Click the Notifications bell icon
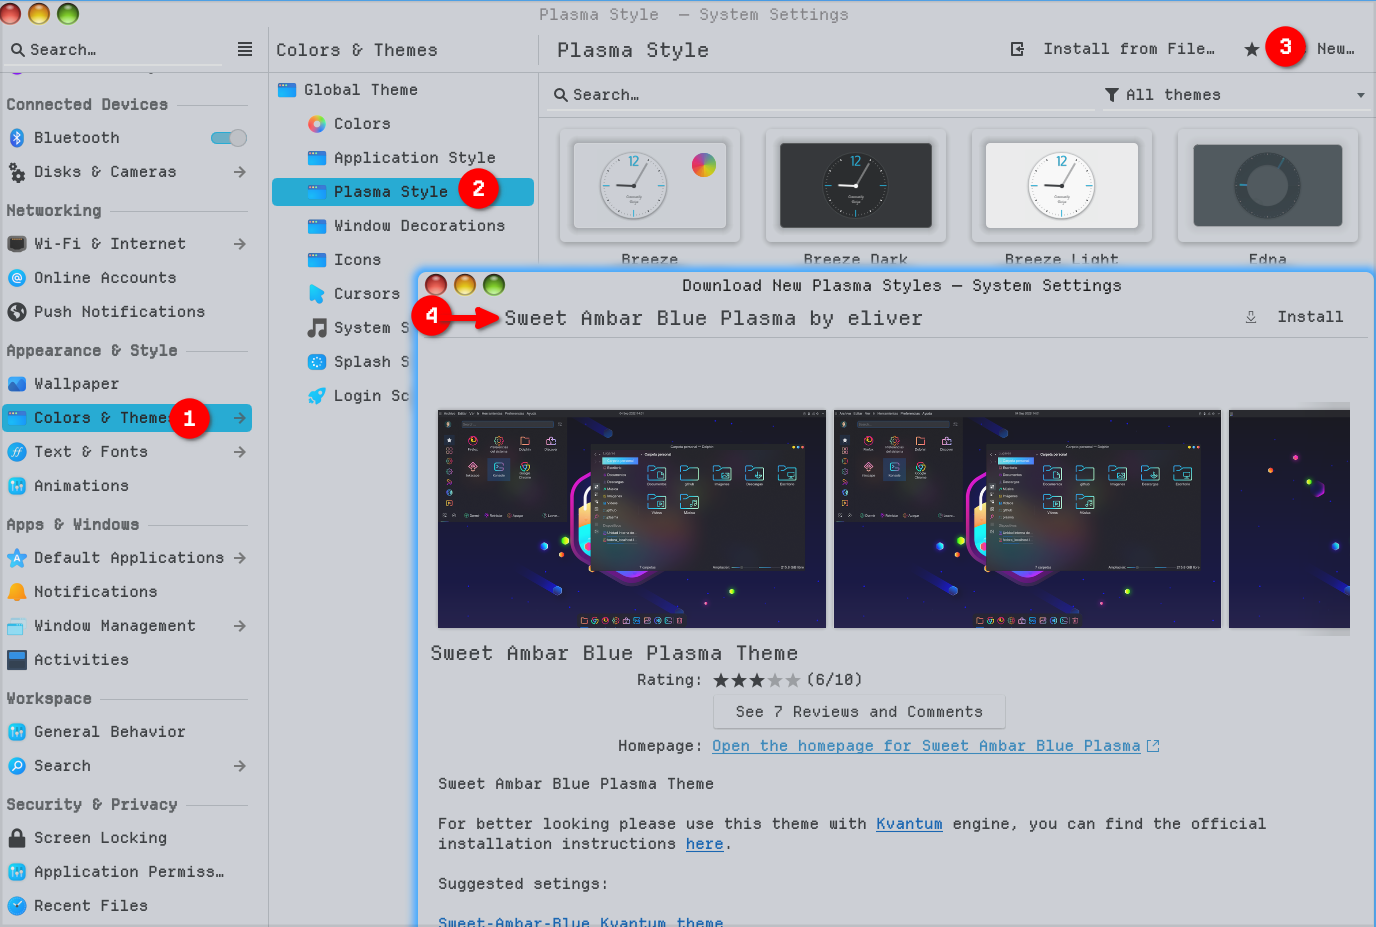This screenshot has height=927, width=1376. tap(17, 592)
